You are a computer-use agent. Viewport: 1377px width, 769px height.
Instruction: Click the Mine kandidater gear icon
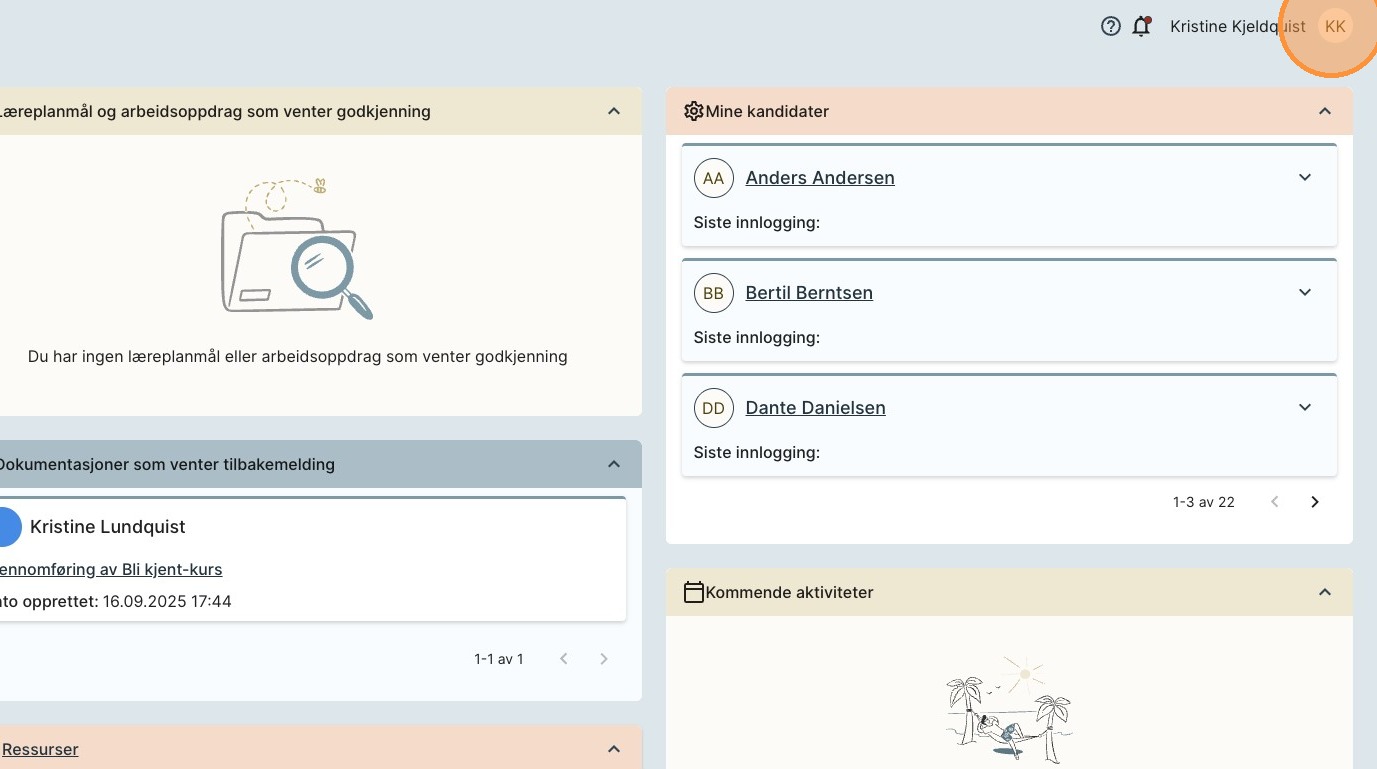[693, 111]
